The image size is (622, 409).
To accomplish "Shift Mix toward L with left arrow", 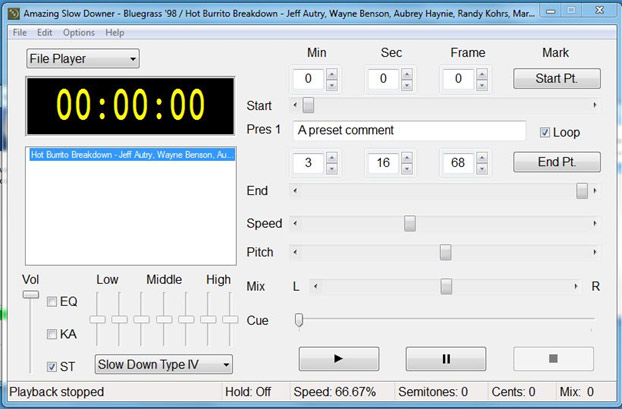I will [315, 286].
